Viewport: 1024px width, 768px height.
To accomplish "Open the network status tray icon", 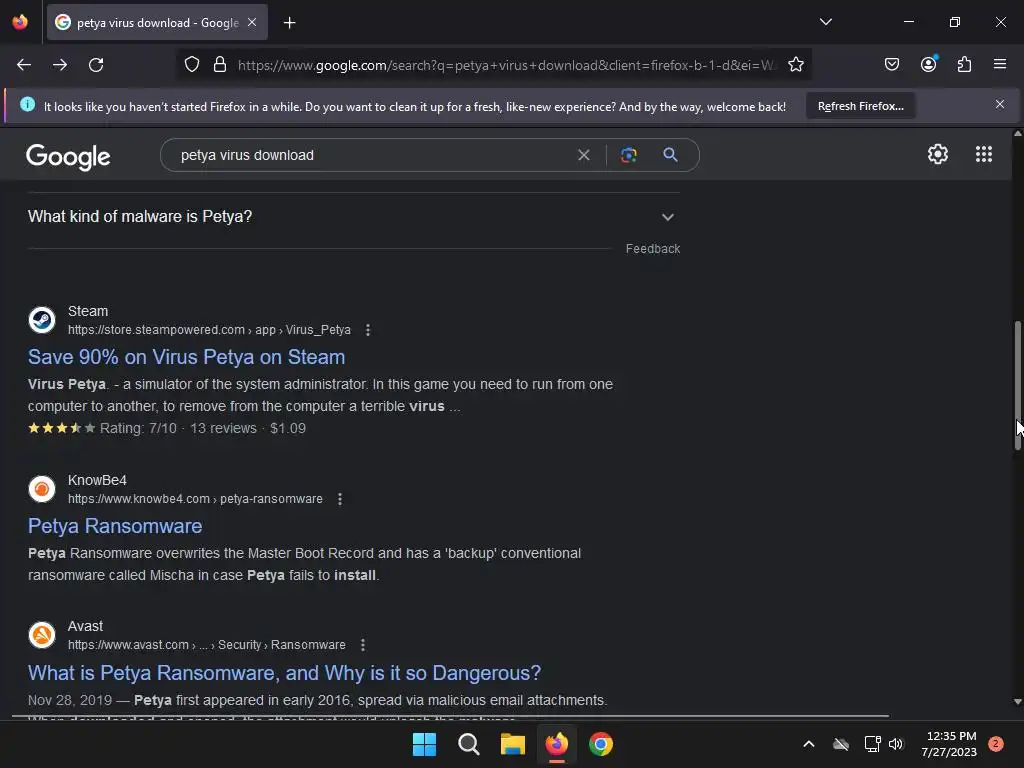I will (x=872, y=744).
